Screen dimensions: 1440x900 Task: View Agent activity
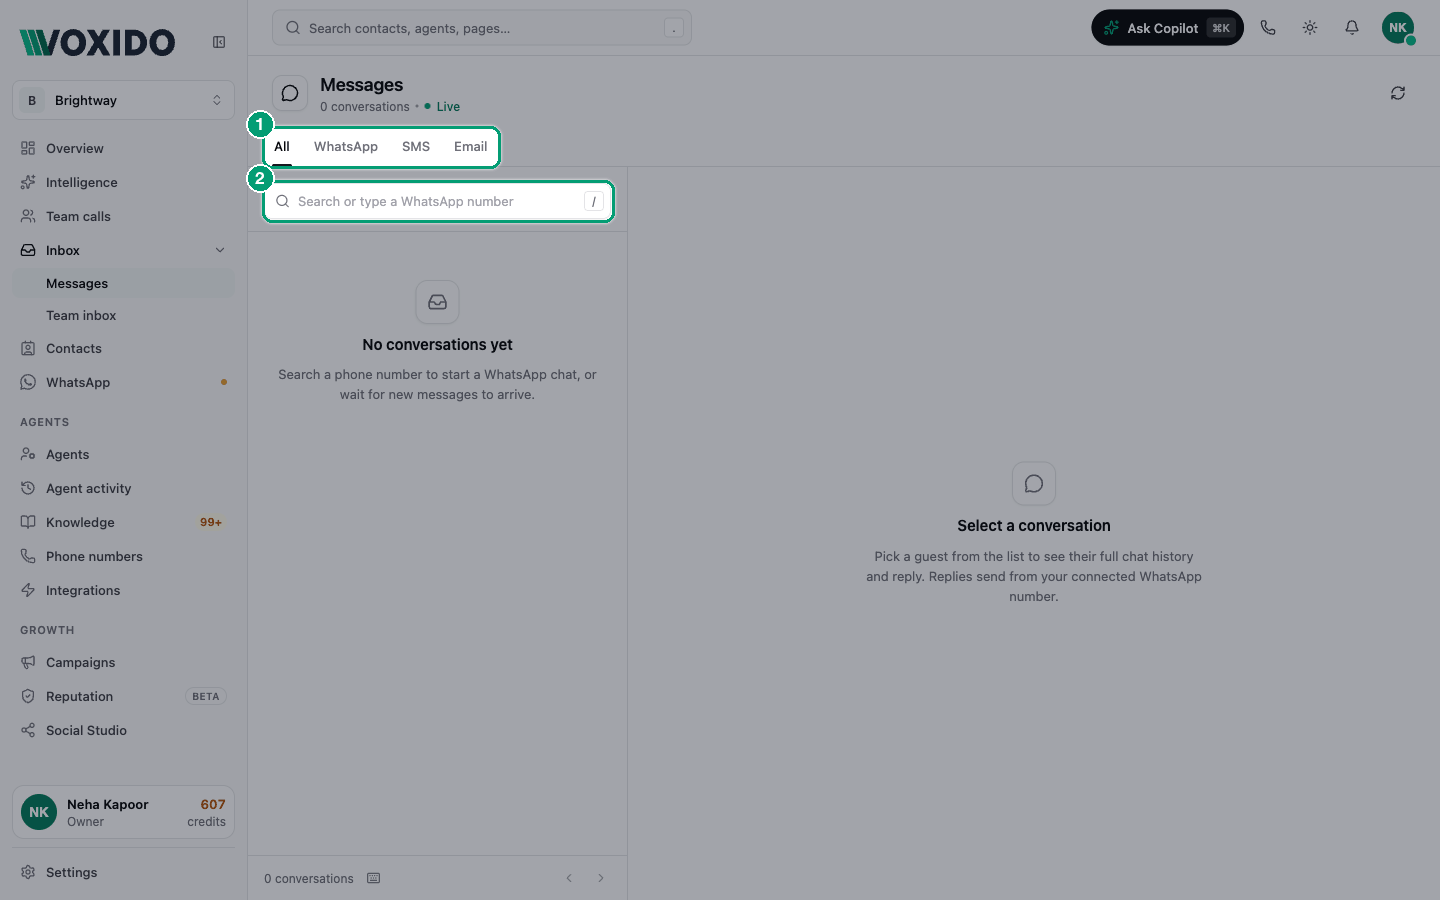[123, 488]
